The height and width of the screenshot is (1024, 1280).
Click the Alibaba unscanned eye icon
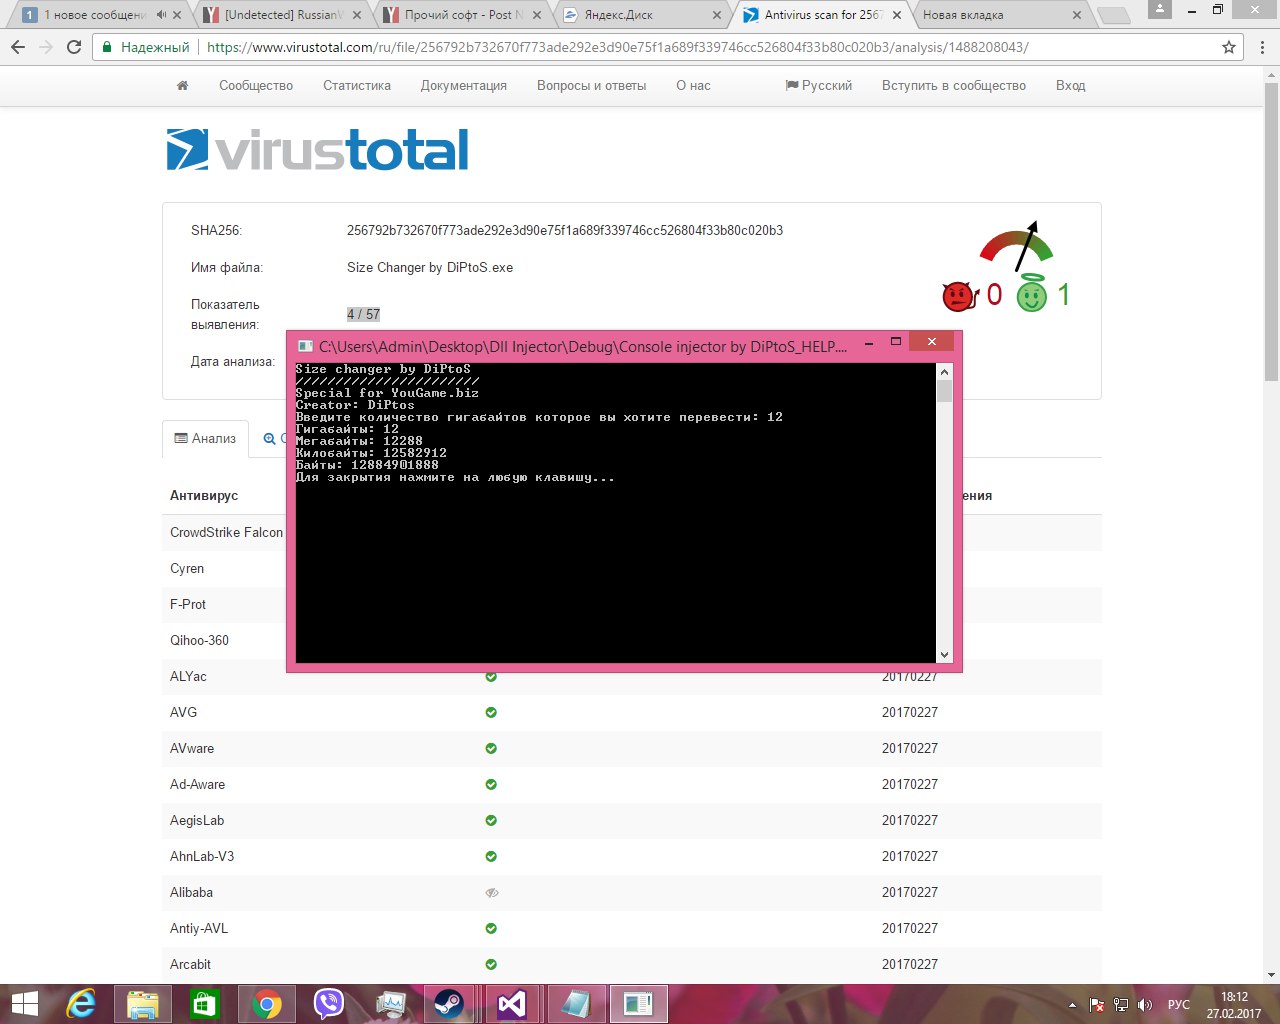pyautogui.click(x=491, y=893)
